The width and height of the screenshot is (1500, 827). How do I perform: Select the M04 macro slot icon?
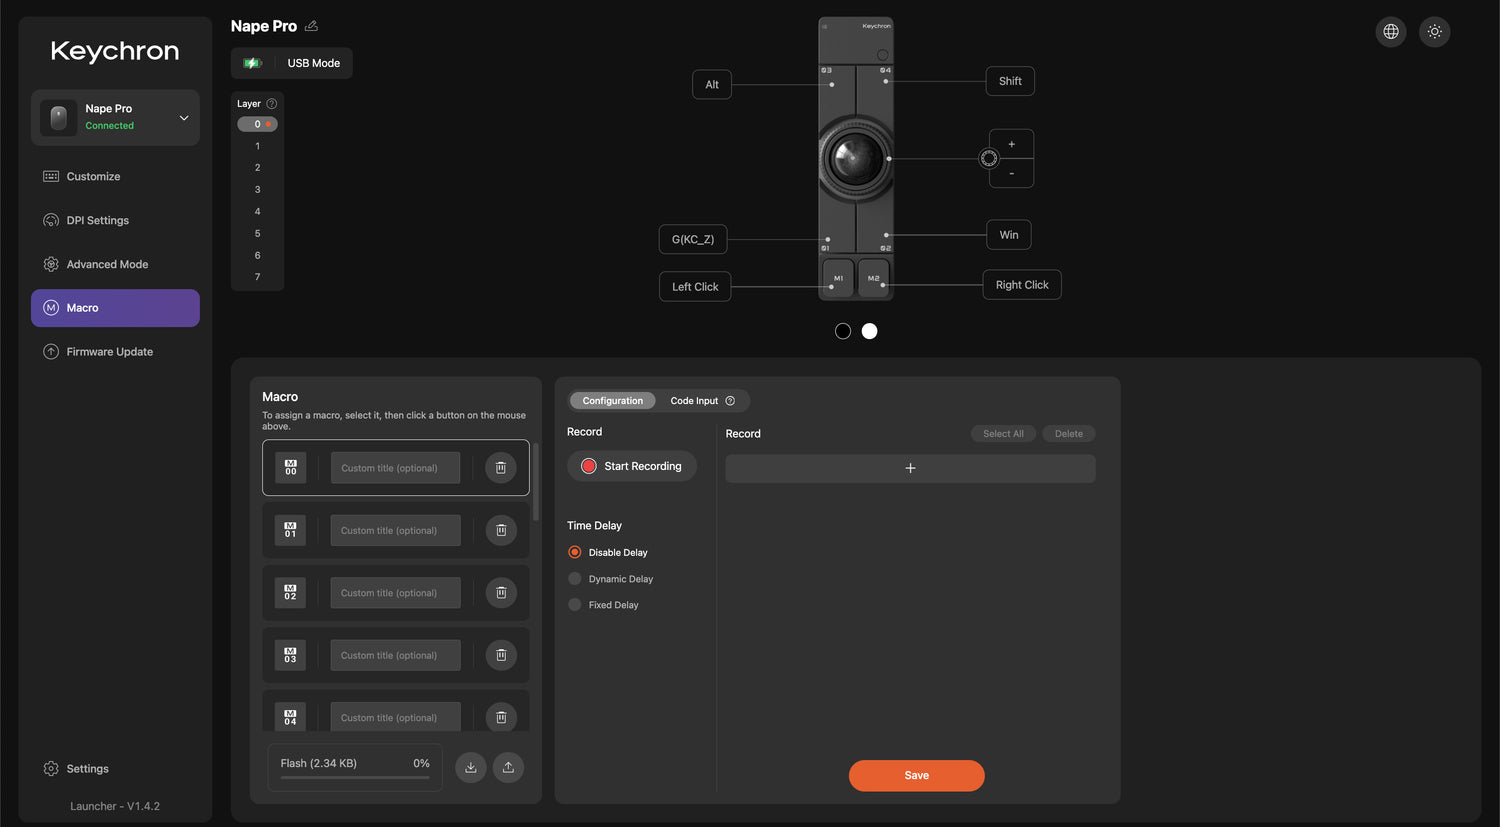tap(291, 717)
